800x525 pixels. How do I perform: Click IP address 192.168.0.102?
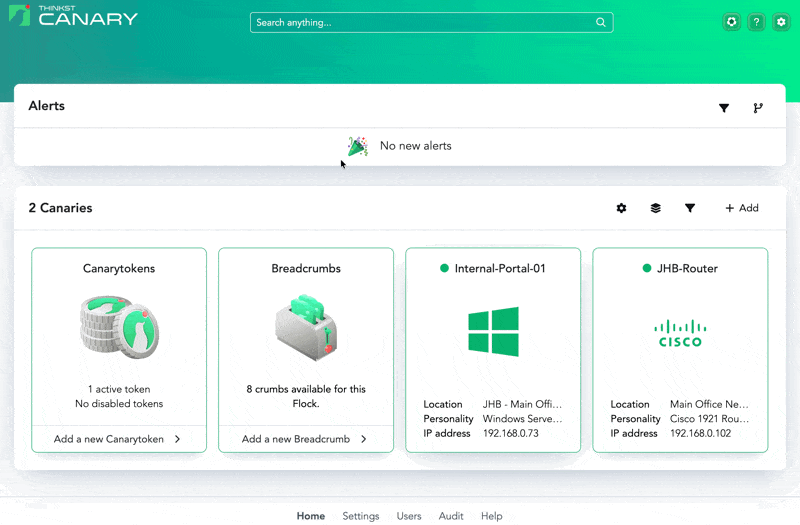click(701, 433)
